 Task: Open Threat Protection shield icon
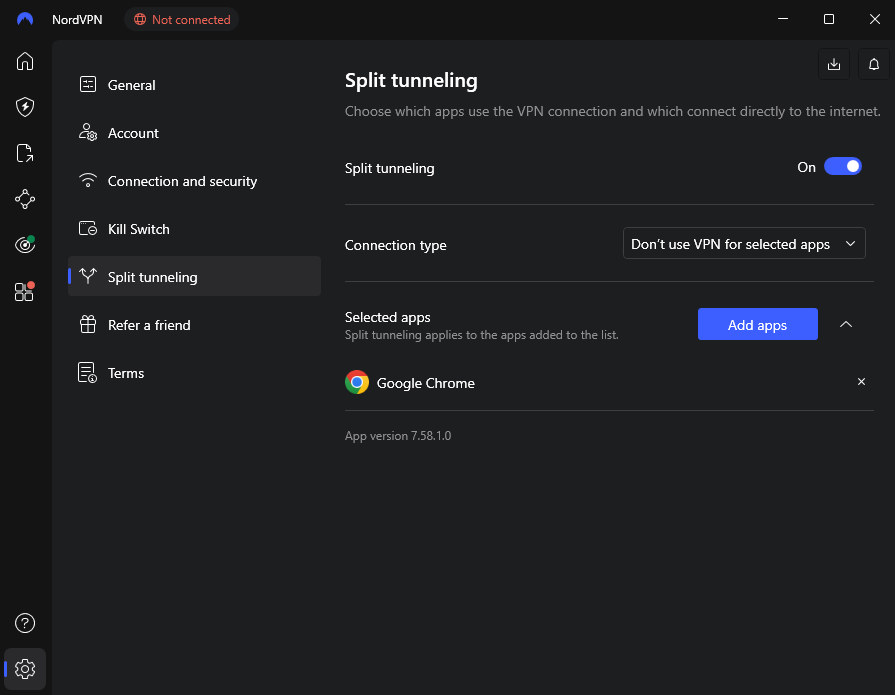coord(25,107)
